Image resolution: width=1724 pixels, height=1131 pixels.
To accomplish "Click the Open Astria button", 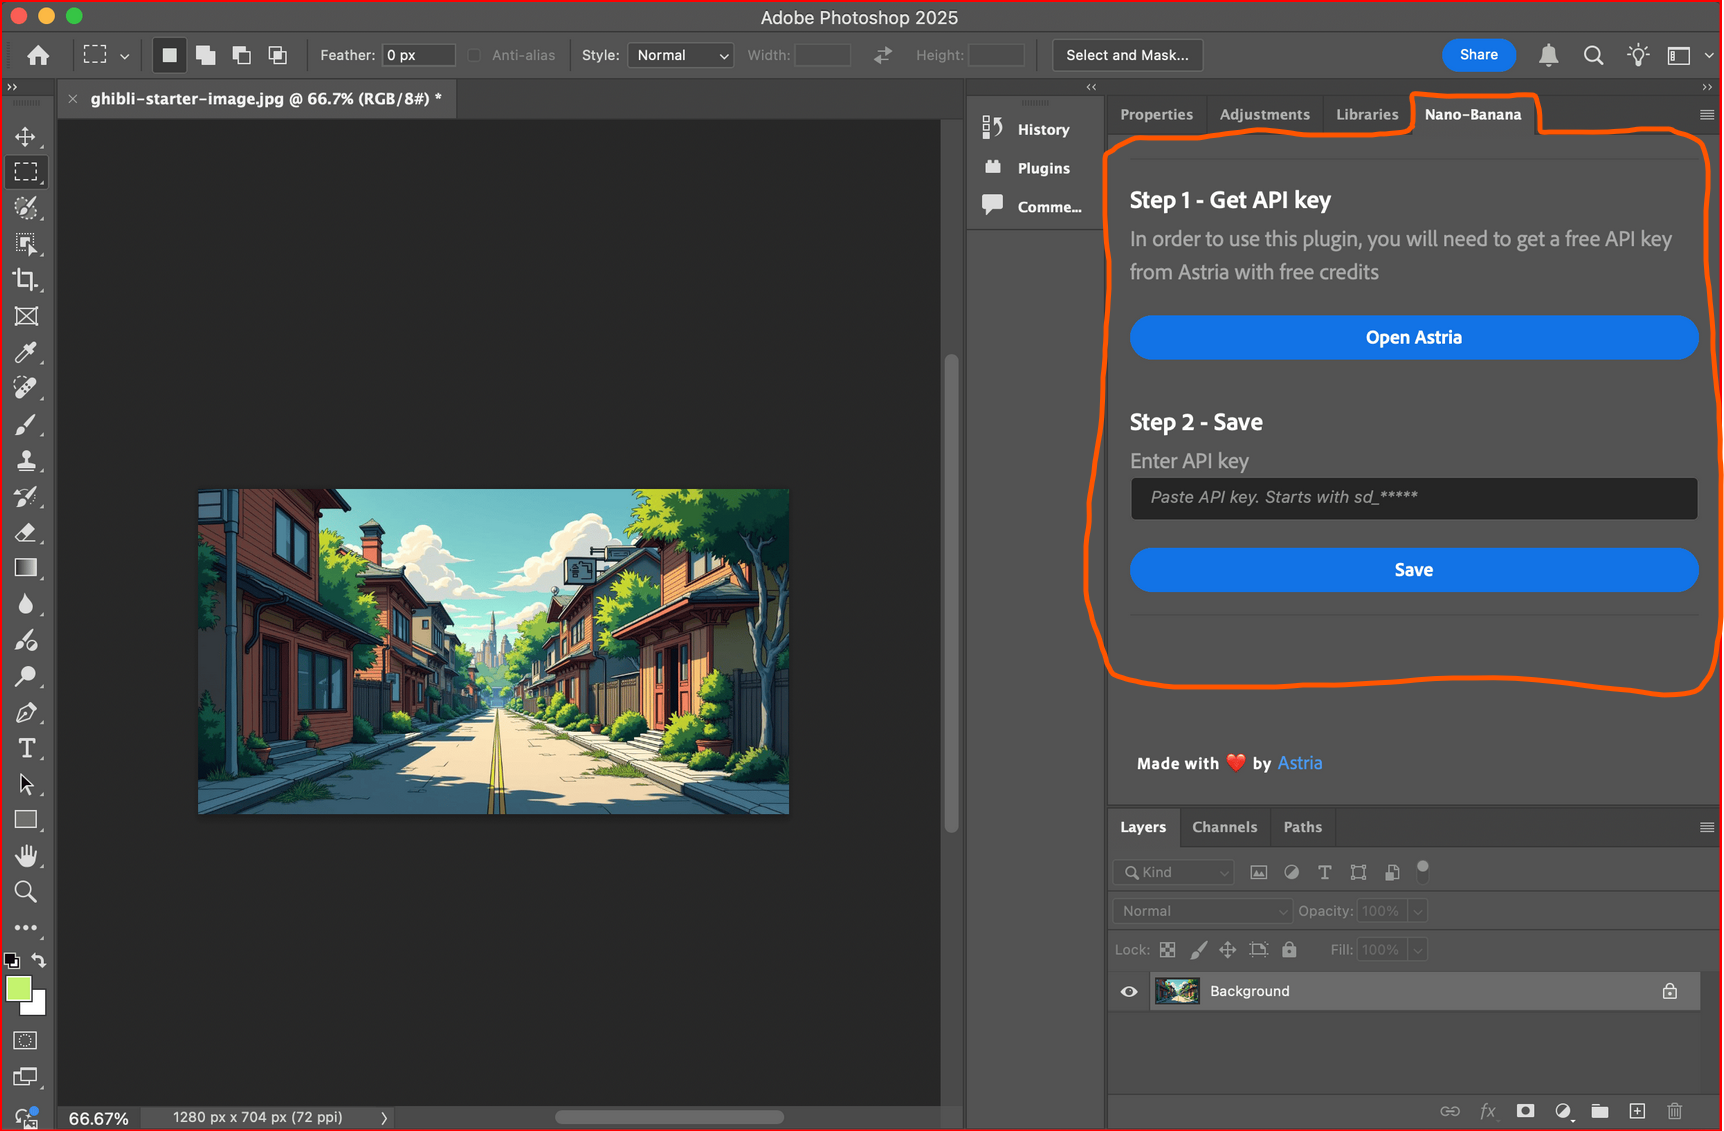I will (1413, 337).
